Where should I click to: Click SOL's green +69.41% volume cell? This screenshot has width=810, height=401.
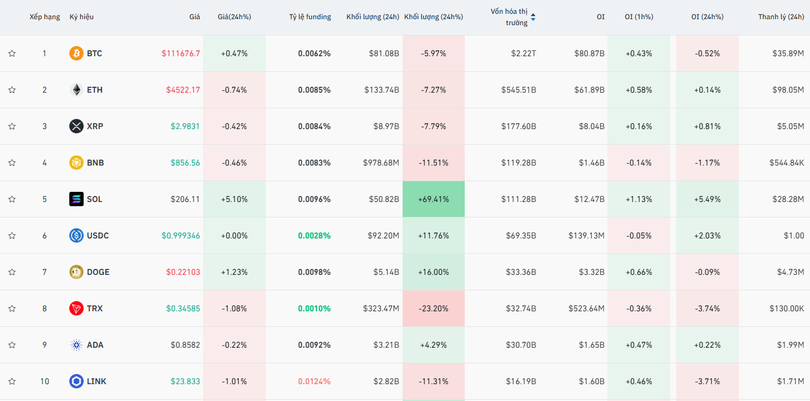[x=433, y=199]
